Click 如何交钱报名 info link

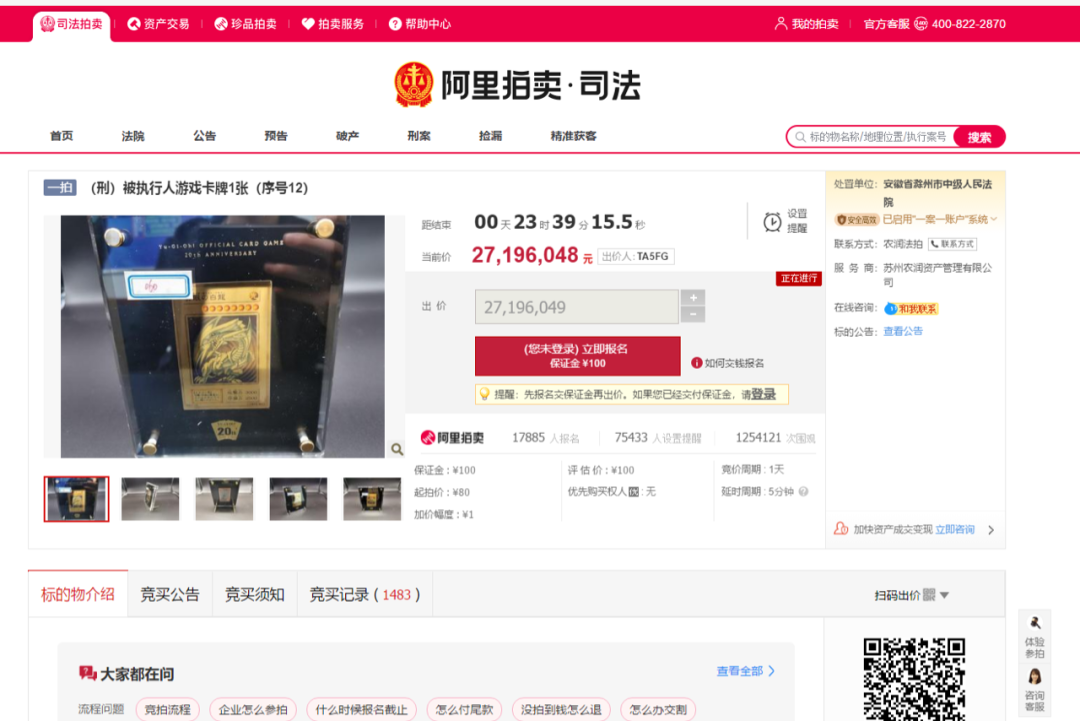click(x=727, y=363)
